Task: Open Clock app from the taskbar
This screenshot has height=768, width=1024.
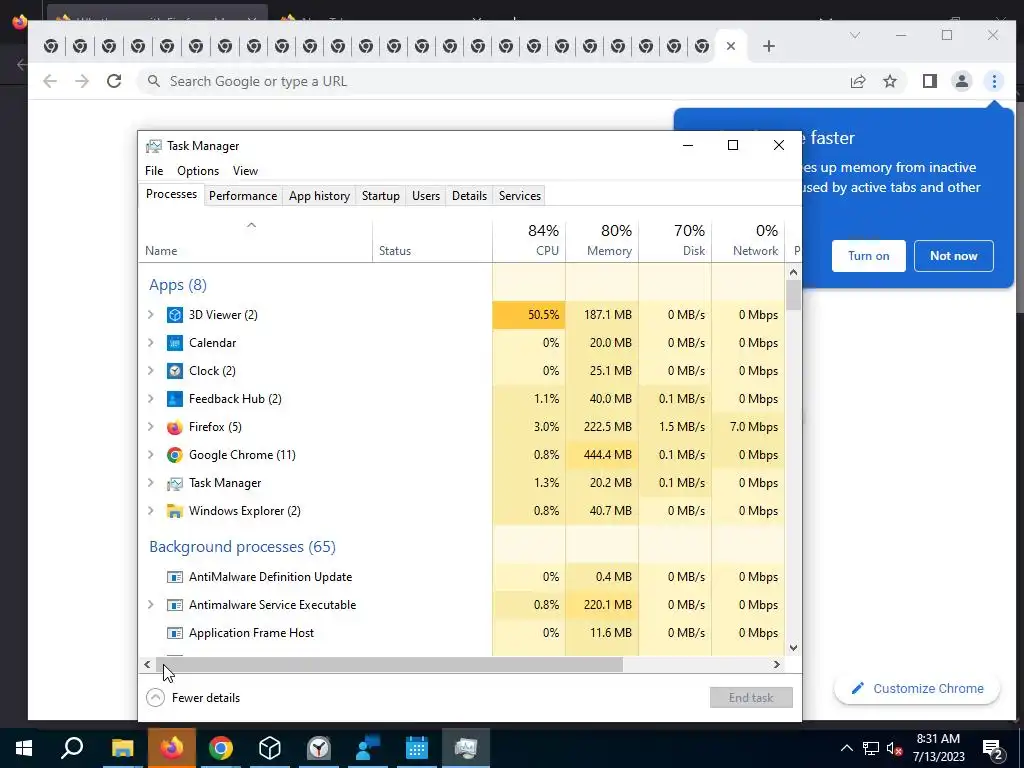Action: click(319, 748)
